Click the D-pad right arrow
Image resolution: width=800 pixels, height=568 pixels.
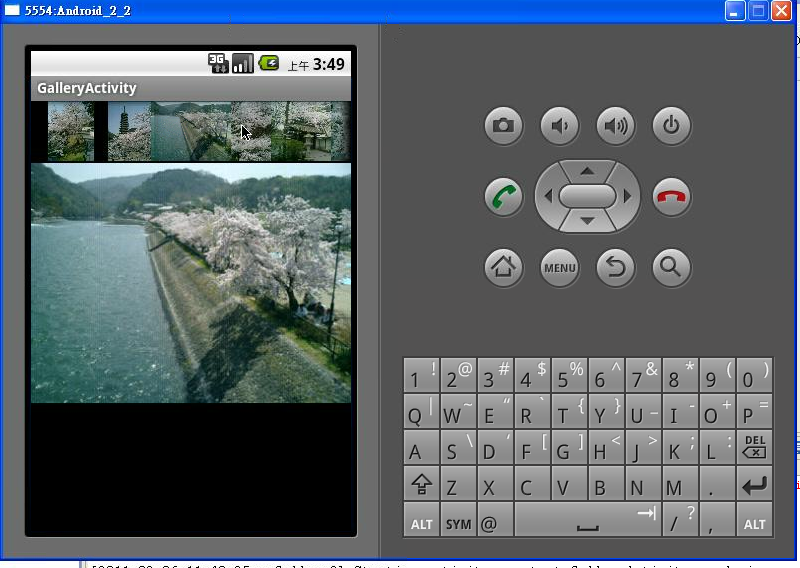coord(627,196)
